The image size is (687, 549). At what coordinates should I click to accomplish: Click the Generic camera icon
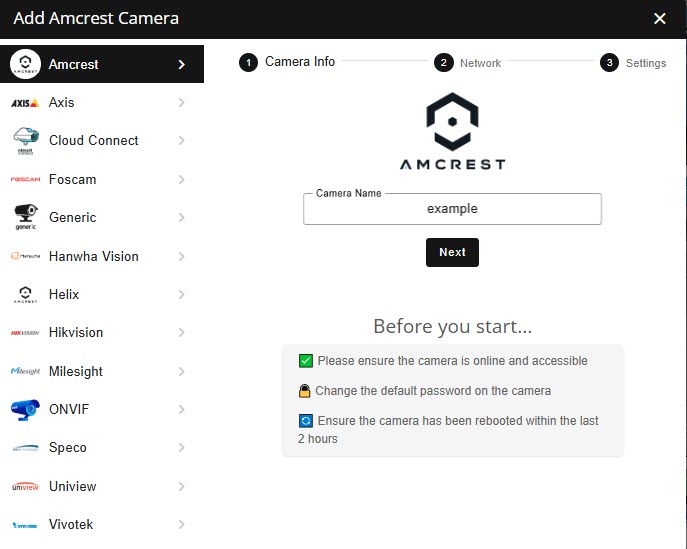[25, 218]
